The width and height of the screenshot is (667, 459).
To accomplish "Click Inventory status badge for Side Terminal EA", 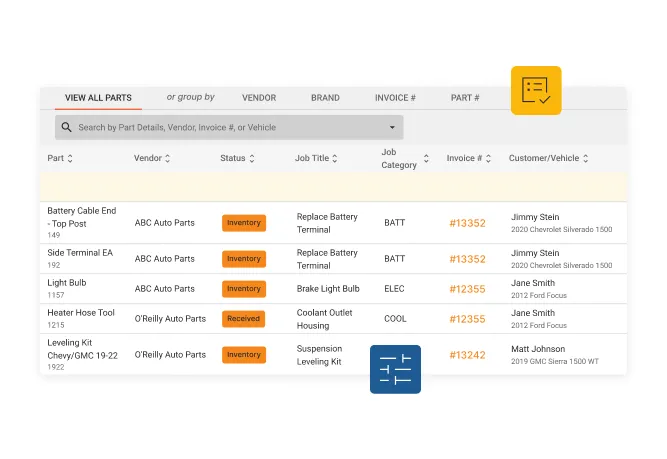I will pyautogui.click(x=244, y=259).
